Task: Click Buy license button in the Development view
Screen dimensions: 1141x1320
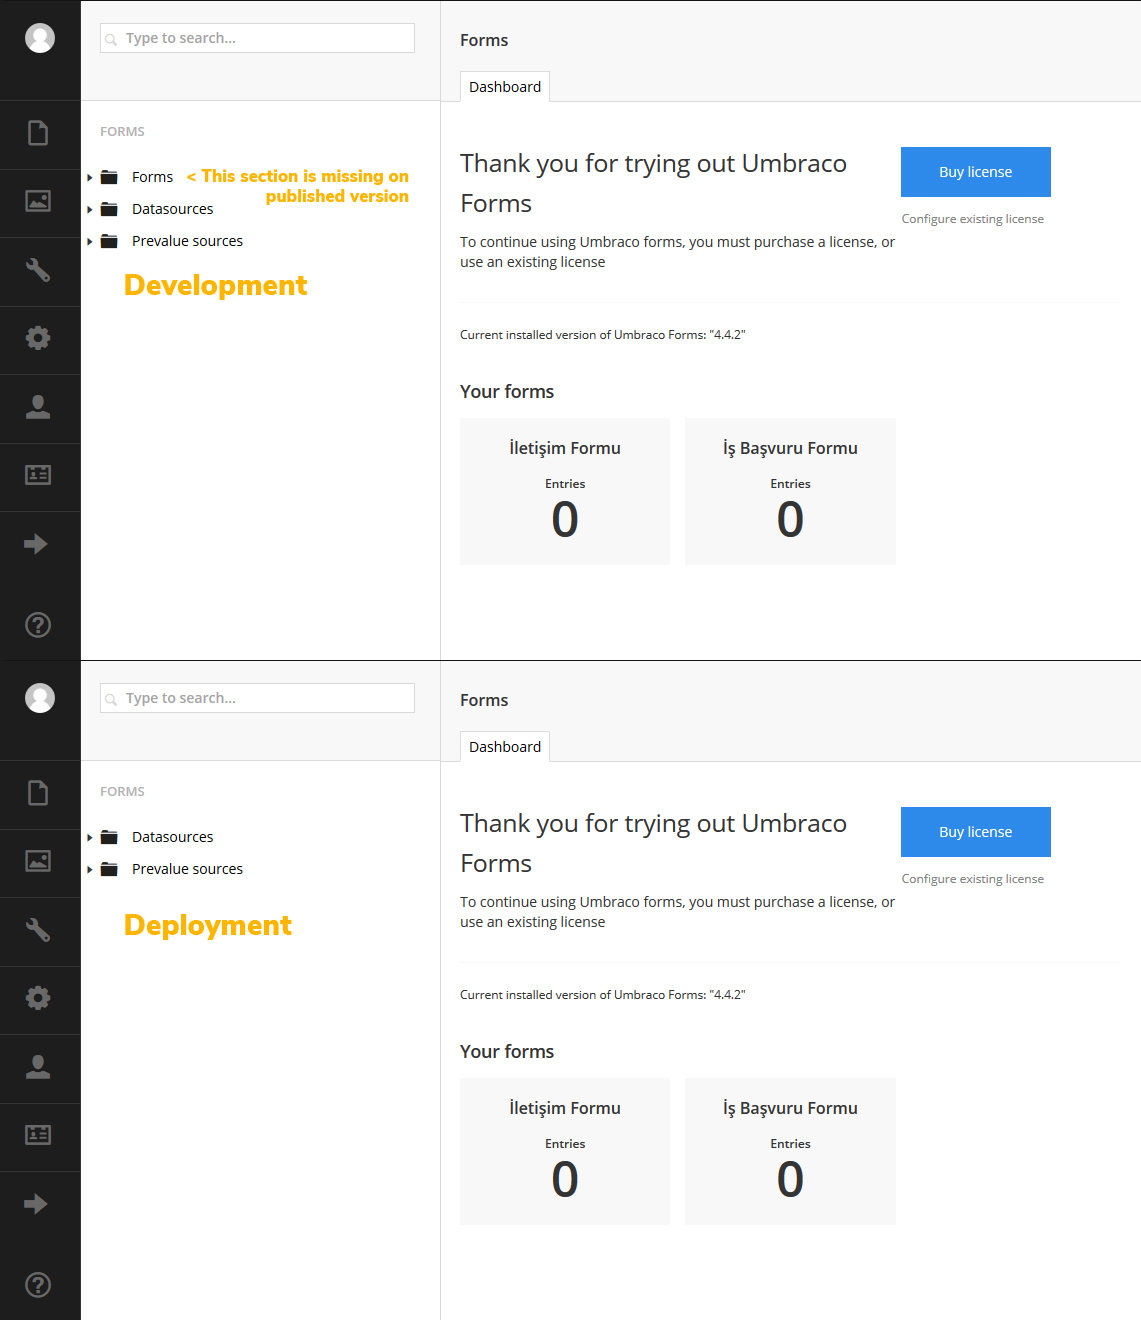Action: click(976, 172)
